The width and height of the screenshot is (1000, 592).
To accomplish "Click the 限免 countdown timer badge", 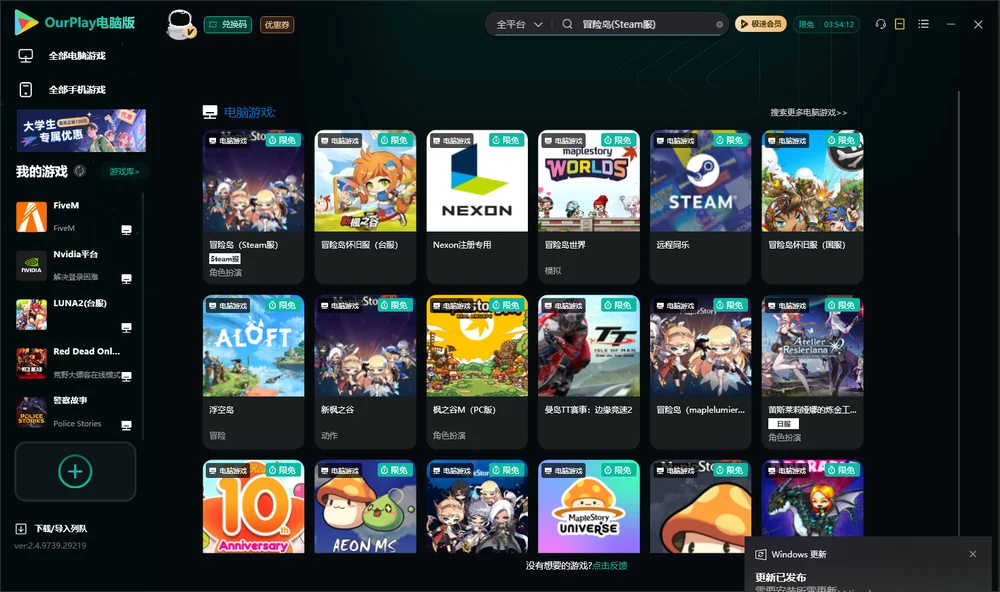I will tap(826, 24).
